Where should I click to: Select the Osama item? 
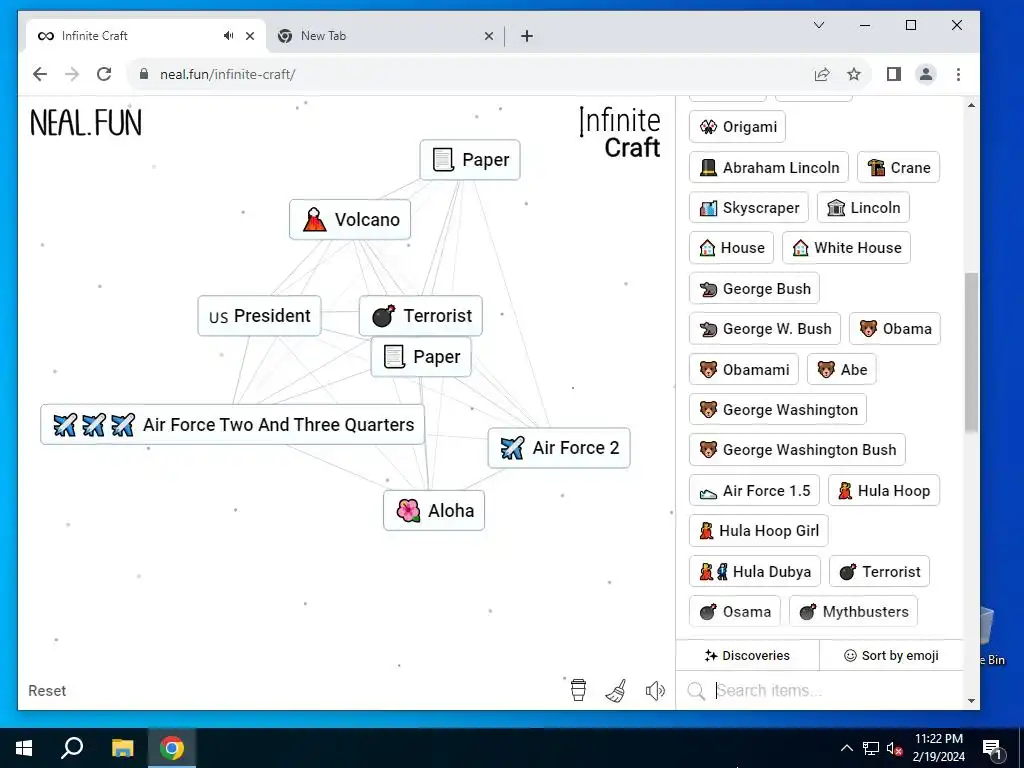click(735, 611)
